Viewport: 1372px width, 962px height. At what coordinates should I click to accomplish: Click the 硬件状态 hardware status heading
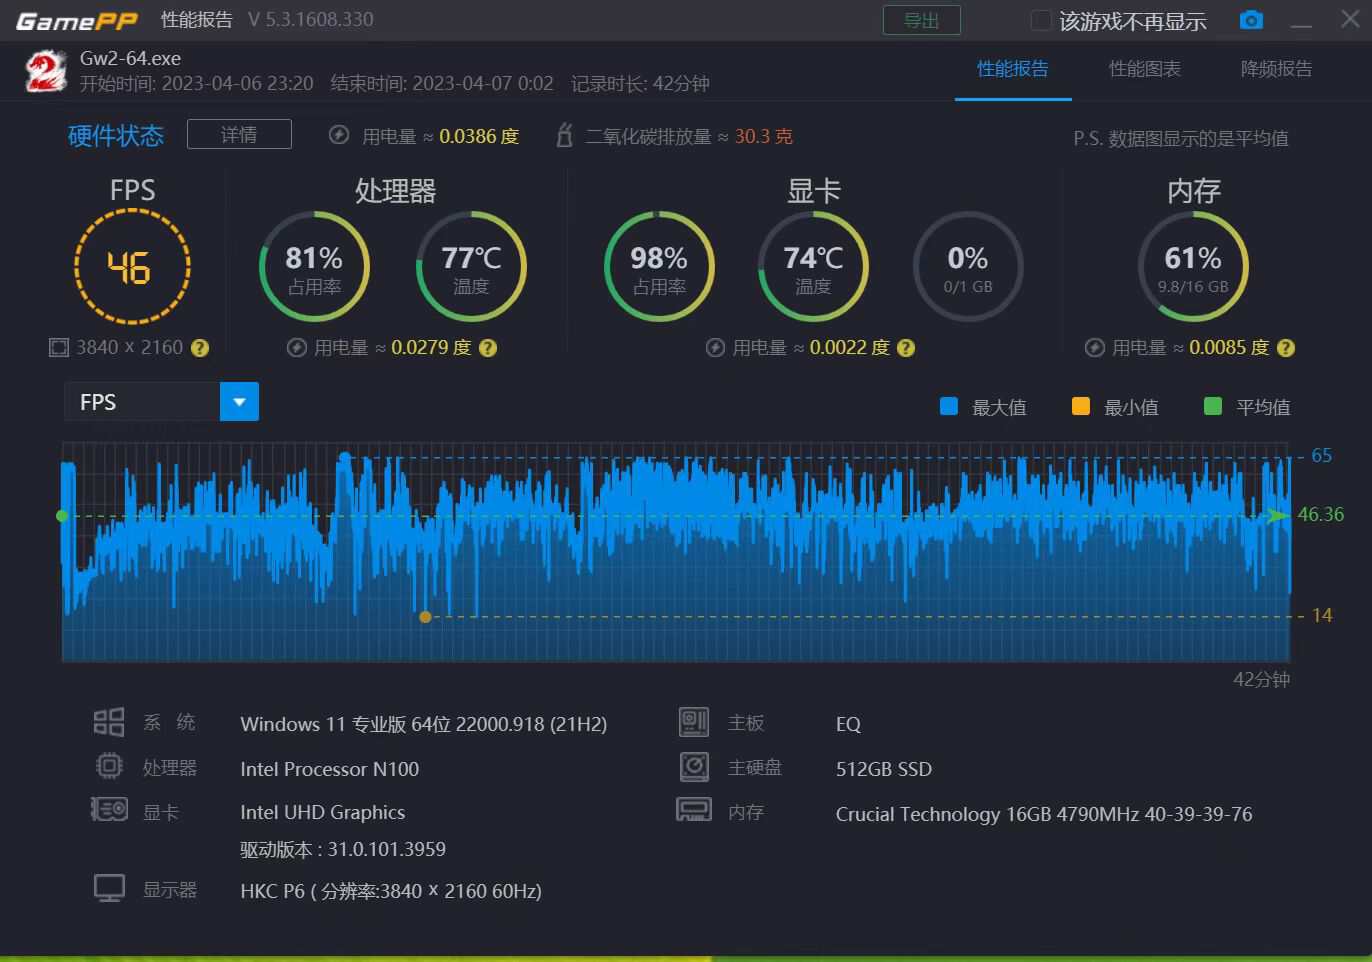tap(116, 136)
